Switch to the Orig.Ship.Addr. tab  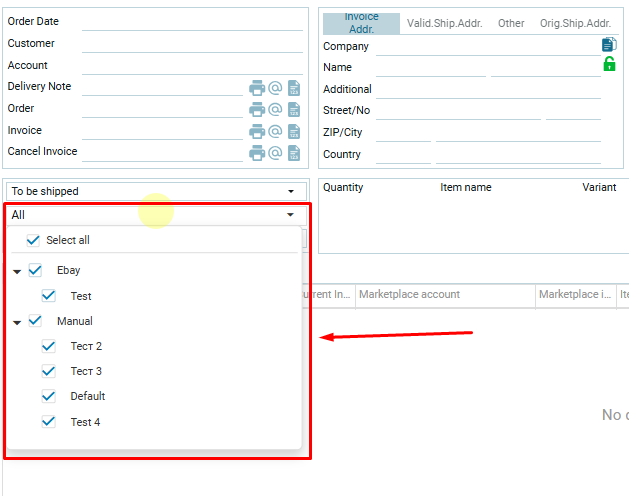[x=575, y=23]
